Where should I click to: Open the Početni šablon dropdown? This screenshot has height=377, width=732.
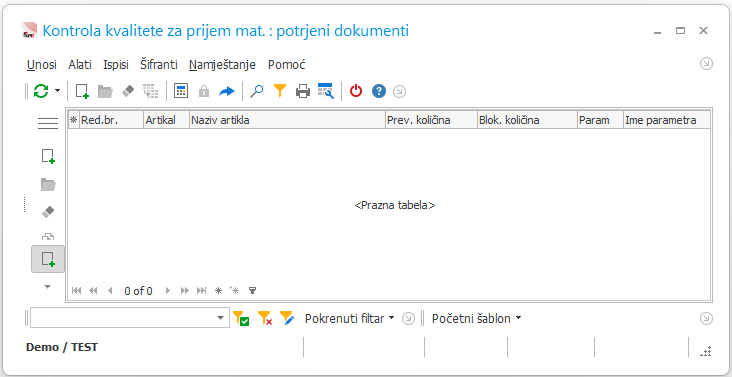(477, 319)
